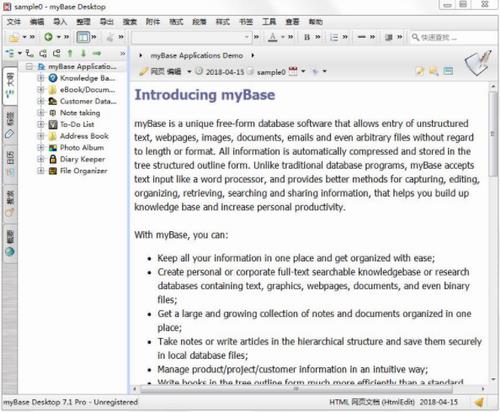Open the font color dropdown arrow
500x412 pixels.
[282, 37]
